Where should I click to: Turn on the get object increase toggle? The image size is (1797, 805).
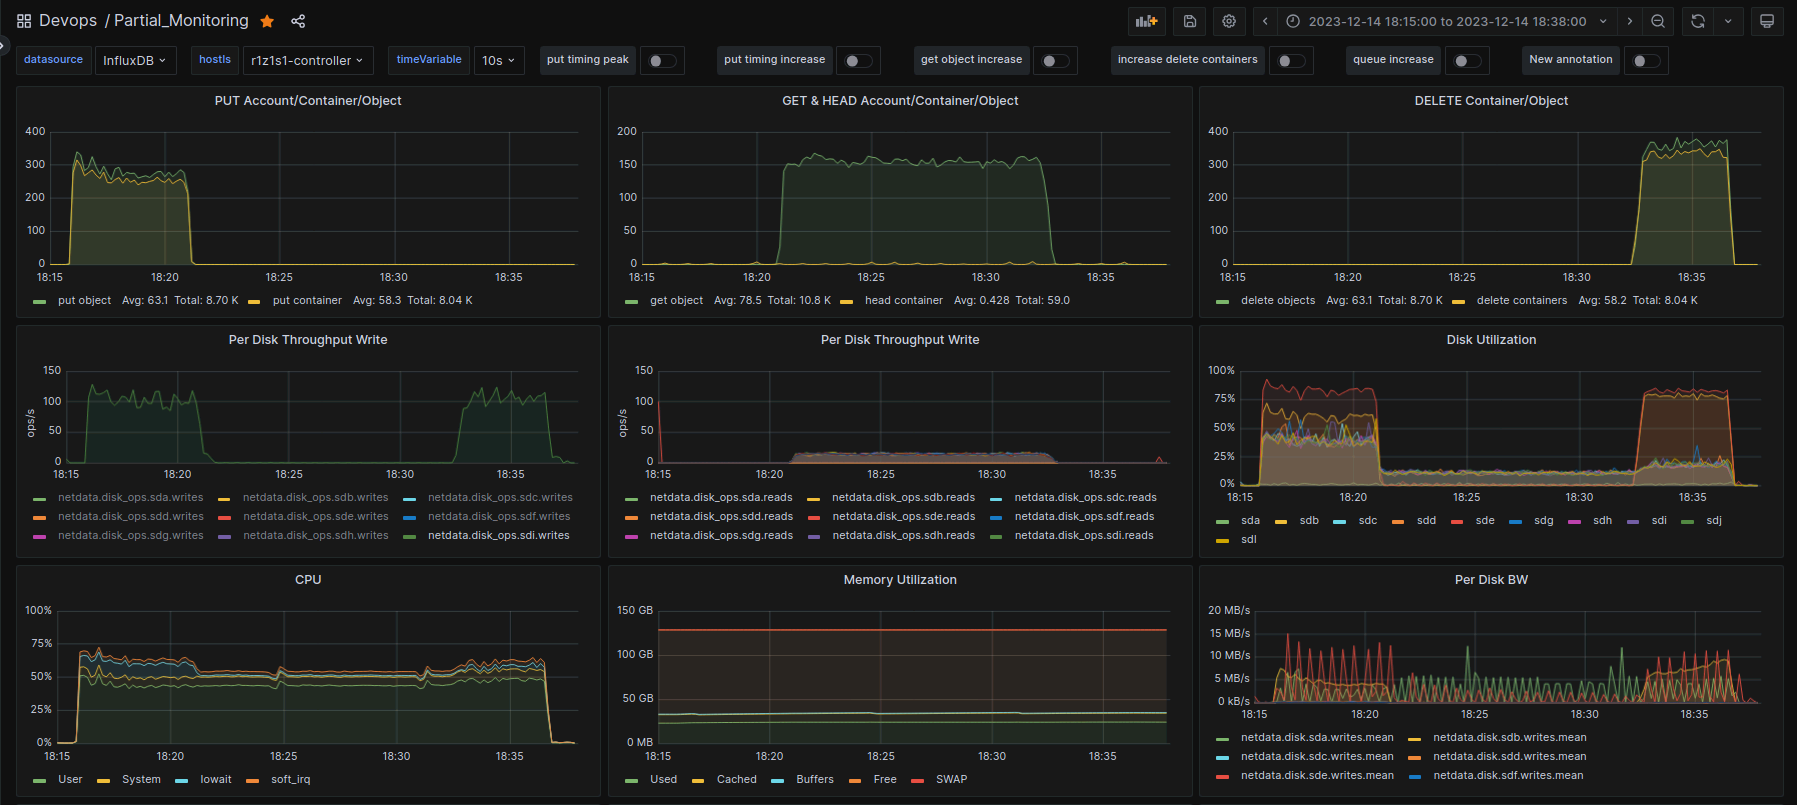(x=1054, y=61)
